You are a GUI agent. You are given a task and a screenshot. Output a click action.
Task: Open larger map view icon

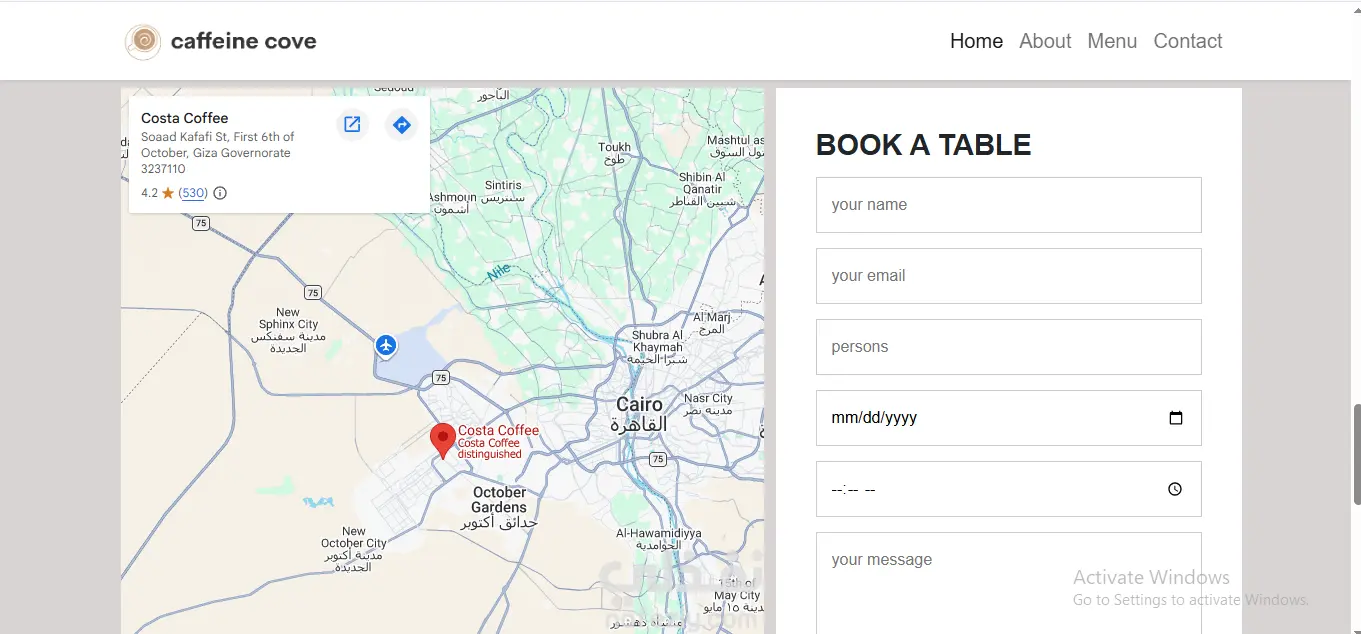tap(352, 124)
